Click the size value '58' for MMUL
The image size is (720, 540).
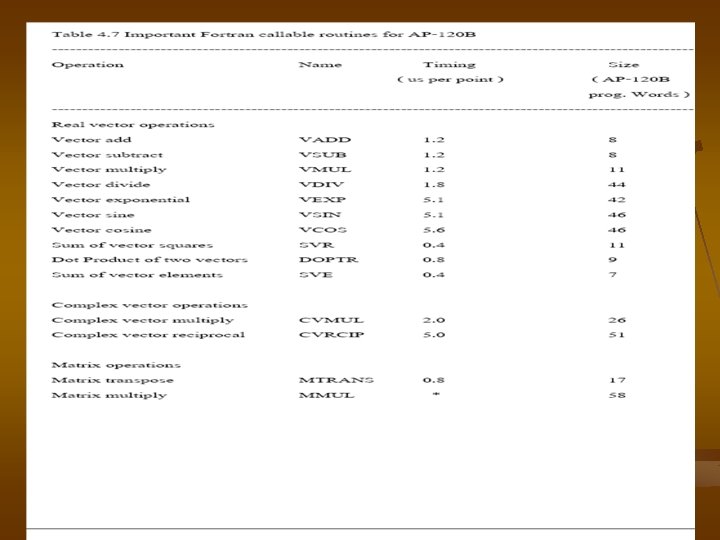coord(616,395)
